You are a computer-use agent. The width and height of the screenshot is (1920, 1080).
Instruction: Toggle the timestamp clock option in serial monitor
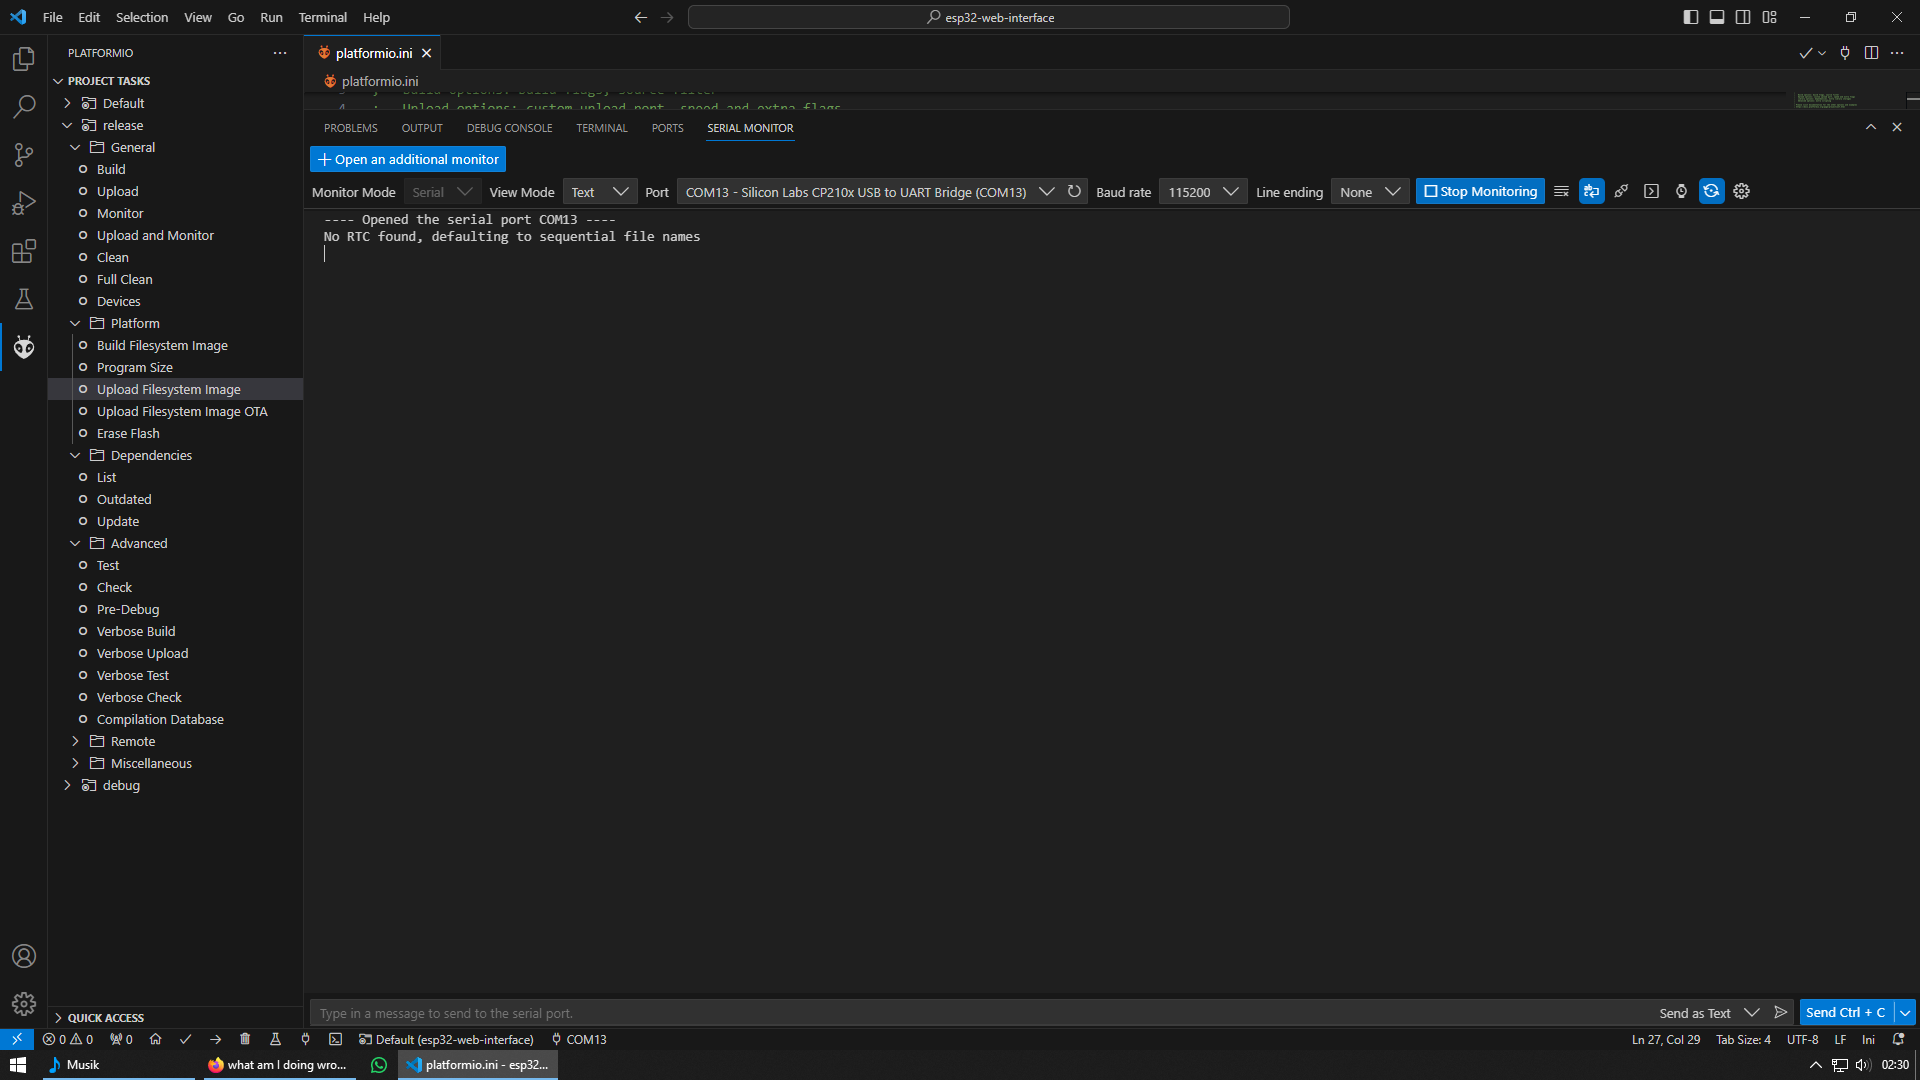[x=1681, y=191]
